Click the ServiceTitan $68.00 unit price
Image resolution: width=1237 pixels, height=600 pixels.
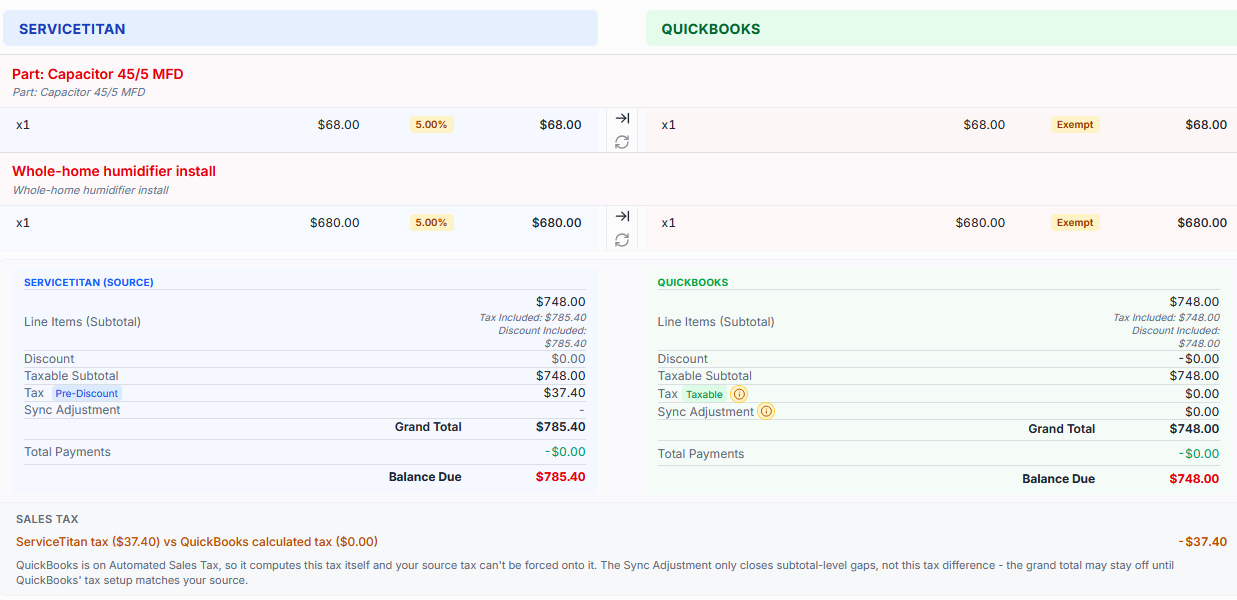click(339, 125)
